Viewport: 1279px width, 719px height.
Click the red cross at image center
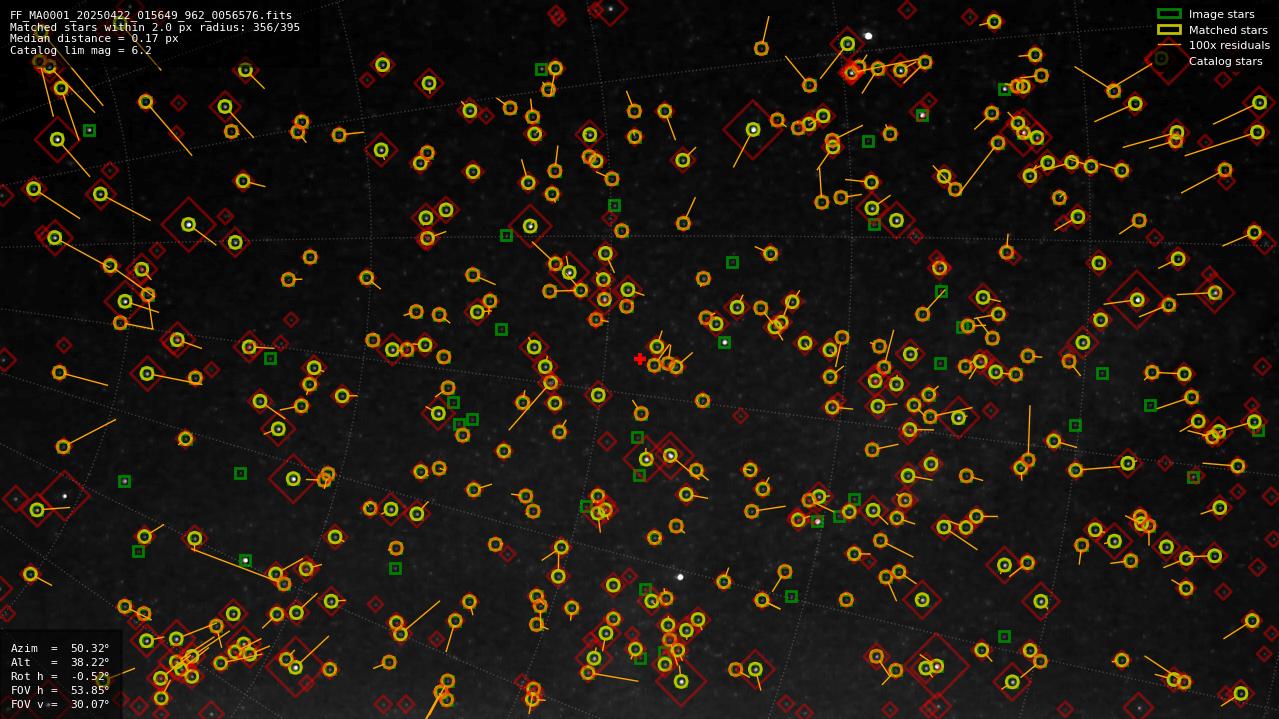[640, 359]
